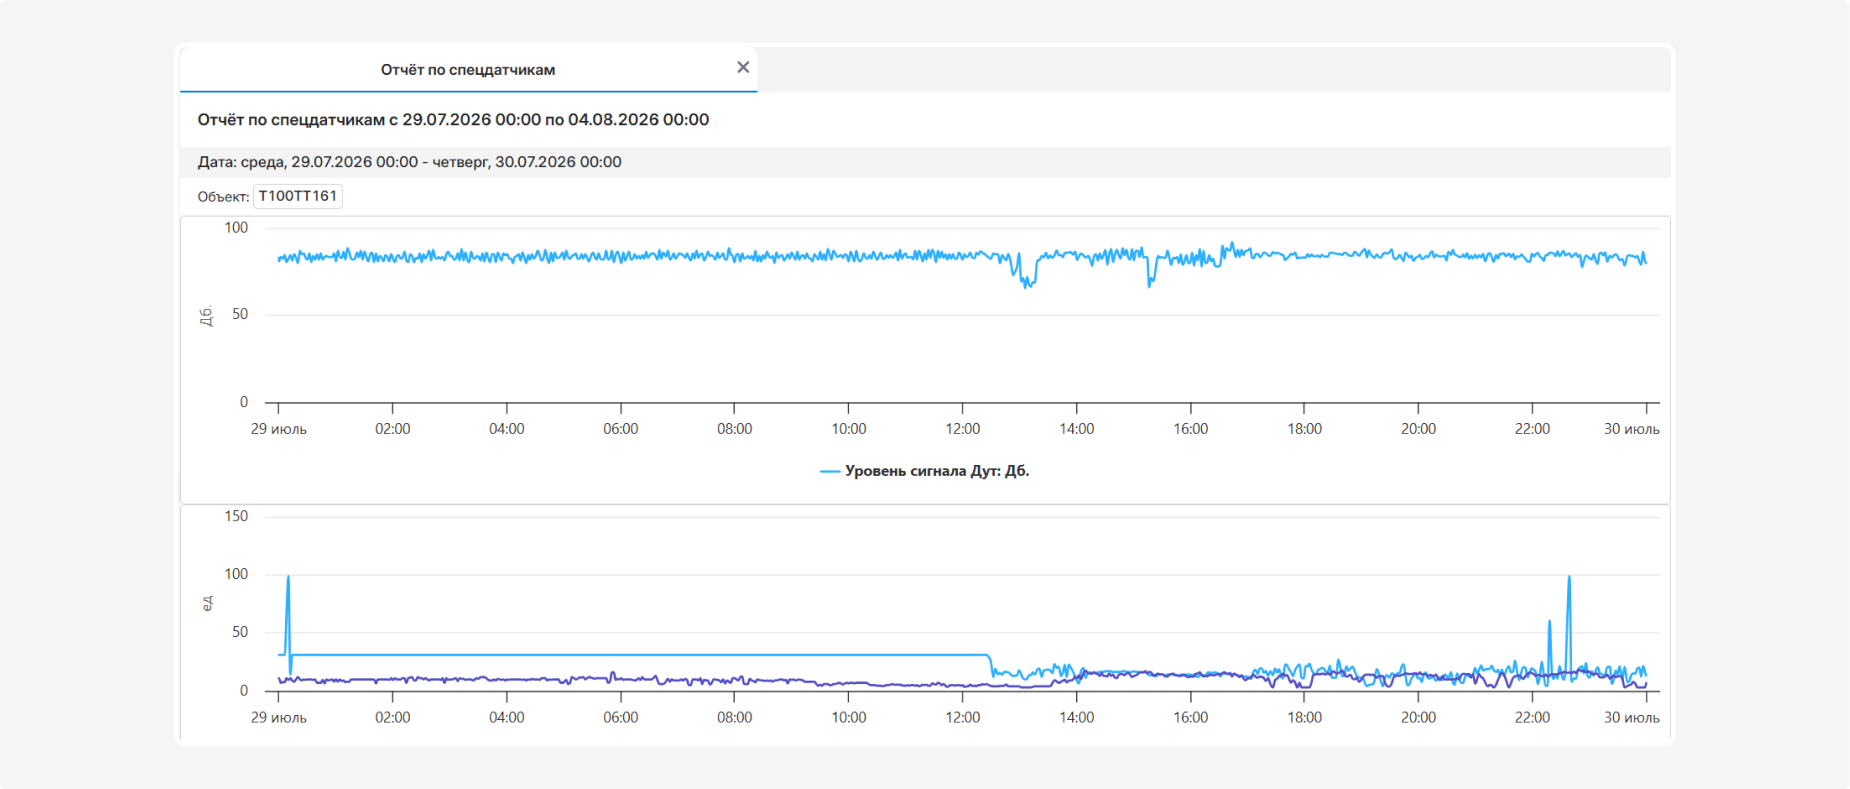Click the 14:00 tick label on the ед chart
Image resolution: width=1850 pixels, height=789 pixels.
pyautogui.click(x=1077, y=718)
